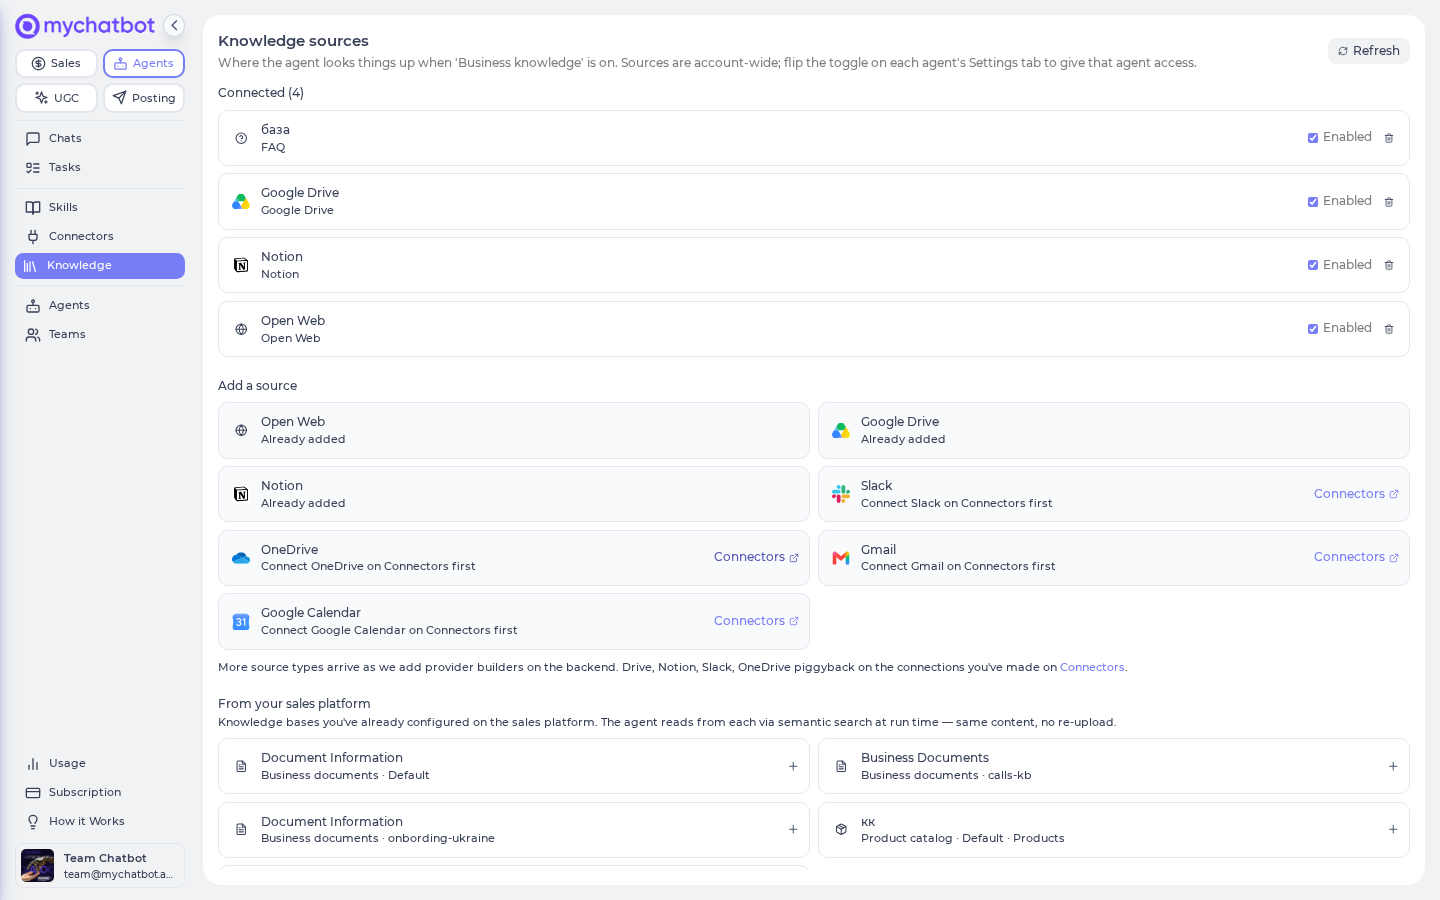Viewport: 1440px width, 900px height.
Task: Uncheck Enabled for connected Google Drive
Action: tap(1313, 202)
